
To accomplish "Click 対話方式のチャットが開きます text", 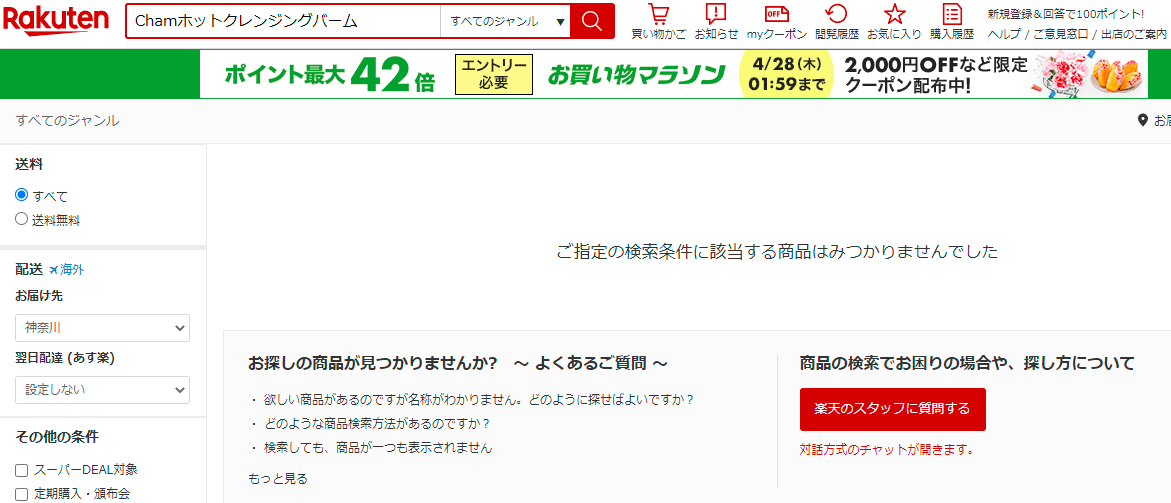I will coord(886,449).
